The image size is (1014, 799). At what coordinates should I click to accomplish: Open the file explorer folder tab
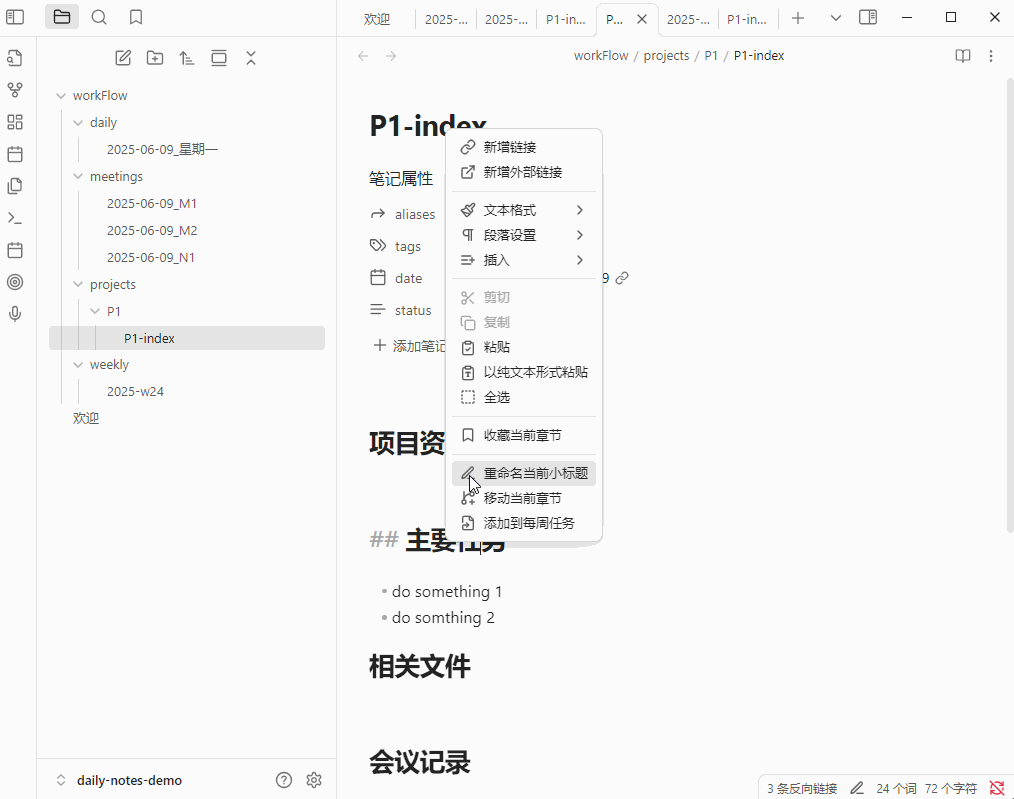coord(62,17)
